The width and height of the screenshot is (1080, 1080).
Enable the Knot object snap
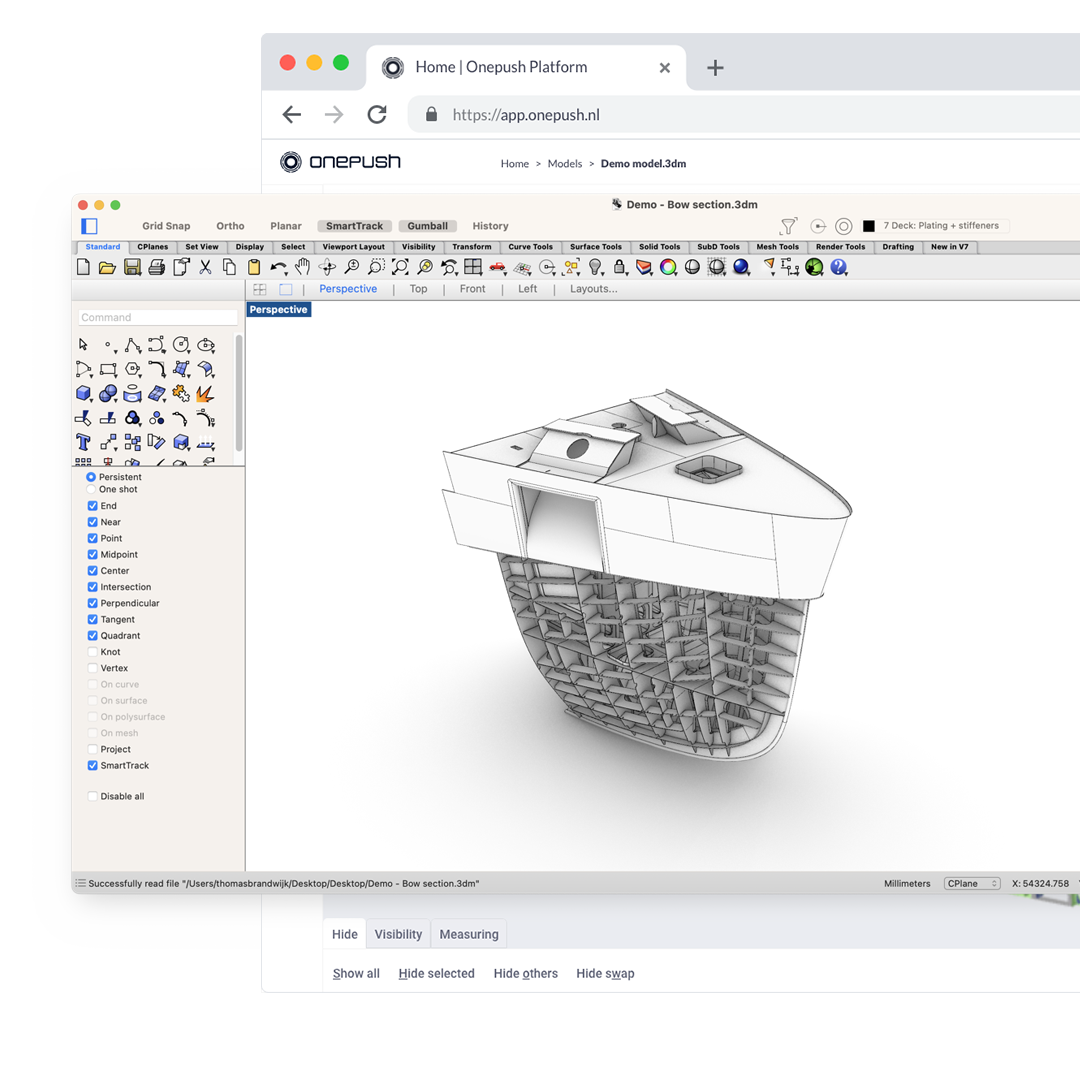click(x=94, y=651)
